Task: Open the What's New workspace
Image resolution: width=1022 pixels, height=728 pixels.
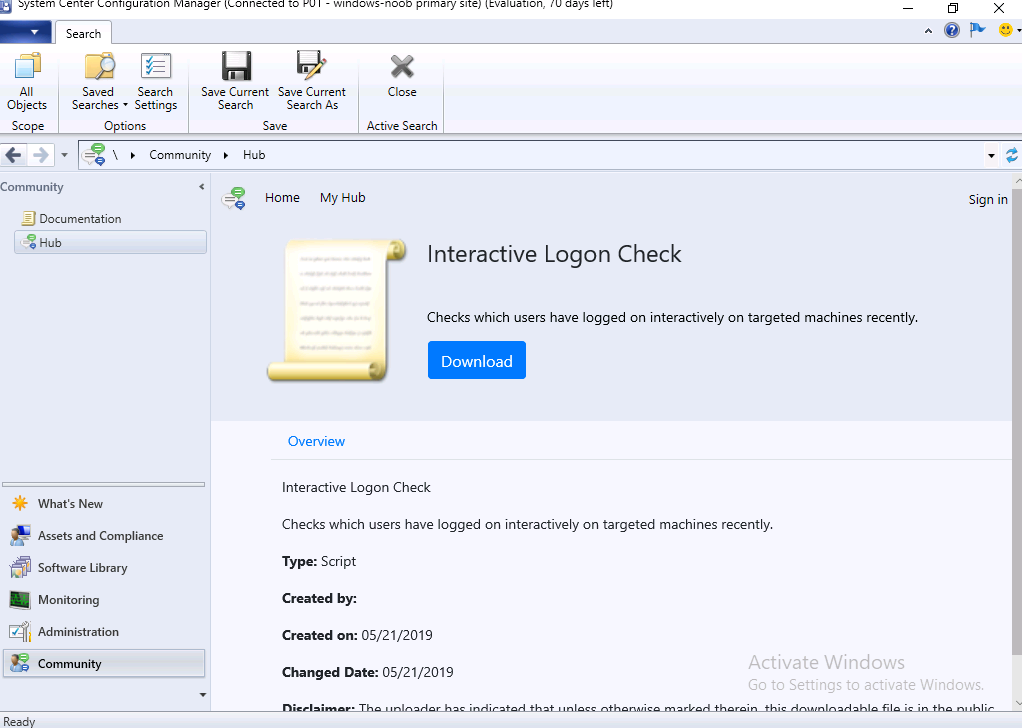Action: click(104, 504)
